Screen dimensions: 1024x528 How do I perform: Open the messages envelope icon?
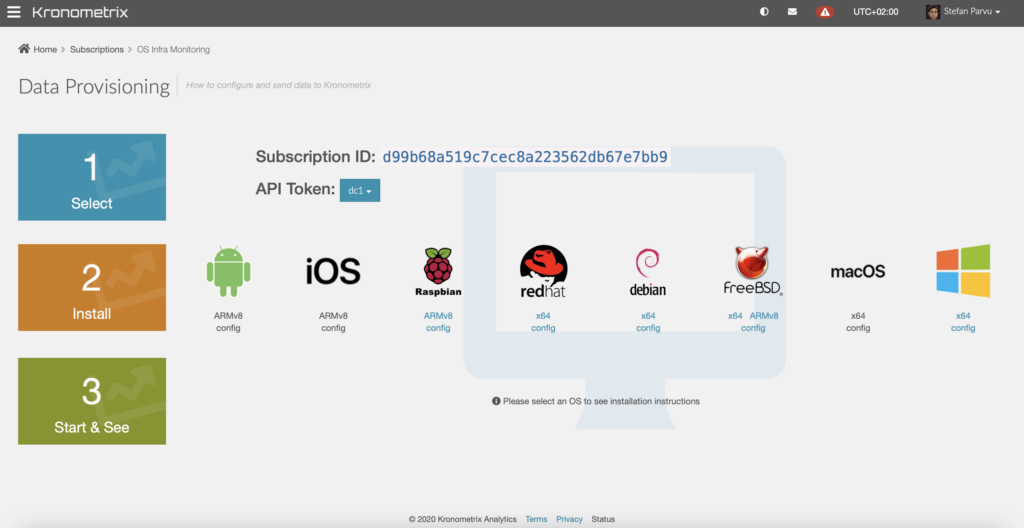[792, 12]
